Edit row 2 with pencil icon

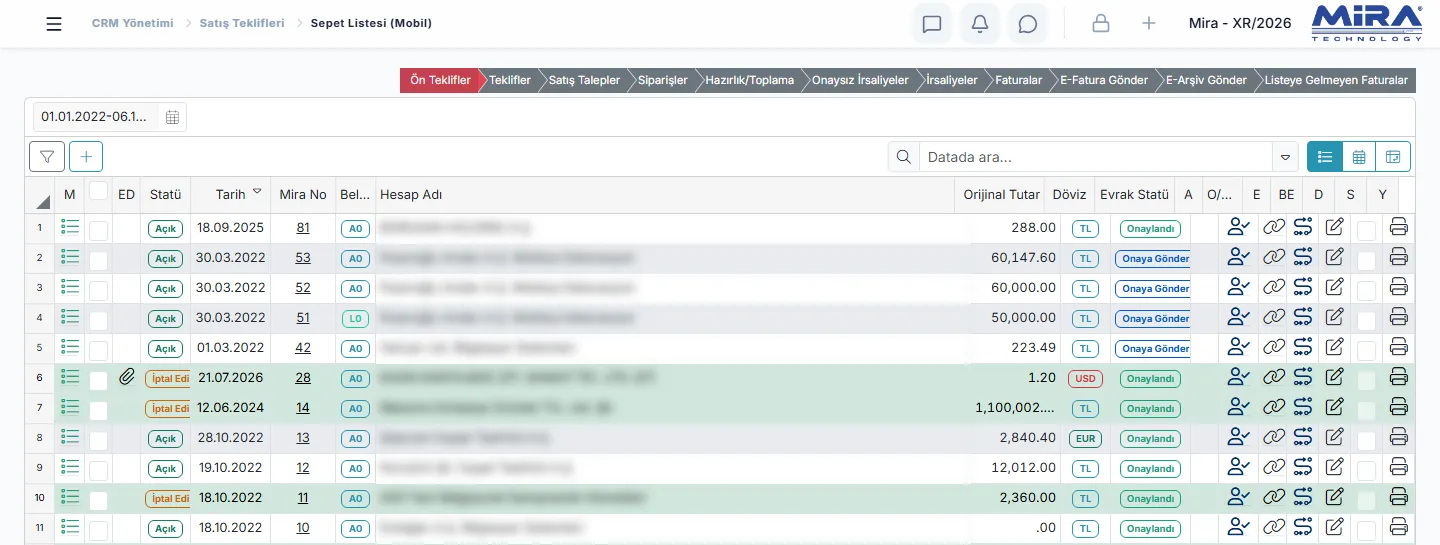pos(1334,258)
